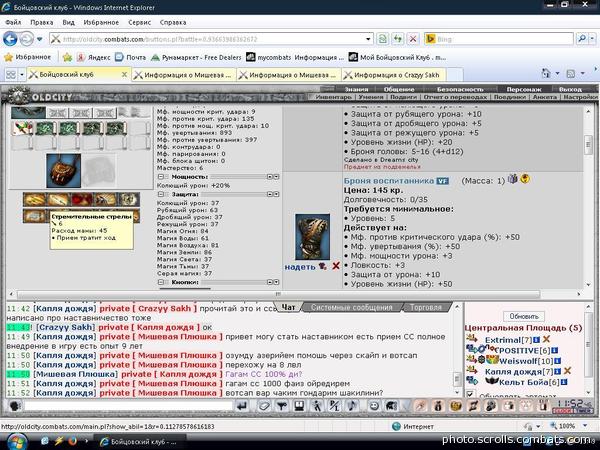The image size is (600, 450).
Task: Collapse the Защита section
Action: (x=161, y=194)
